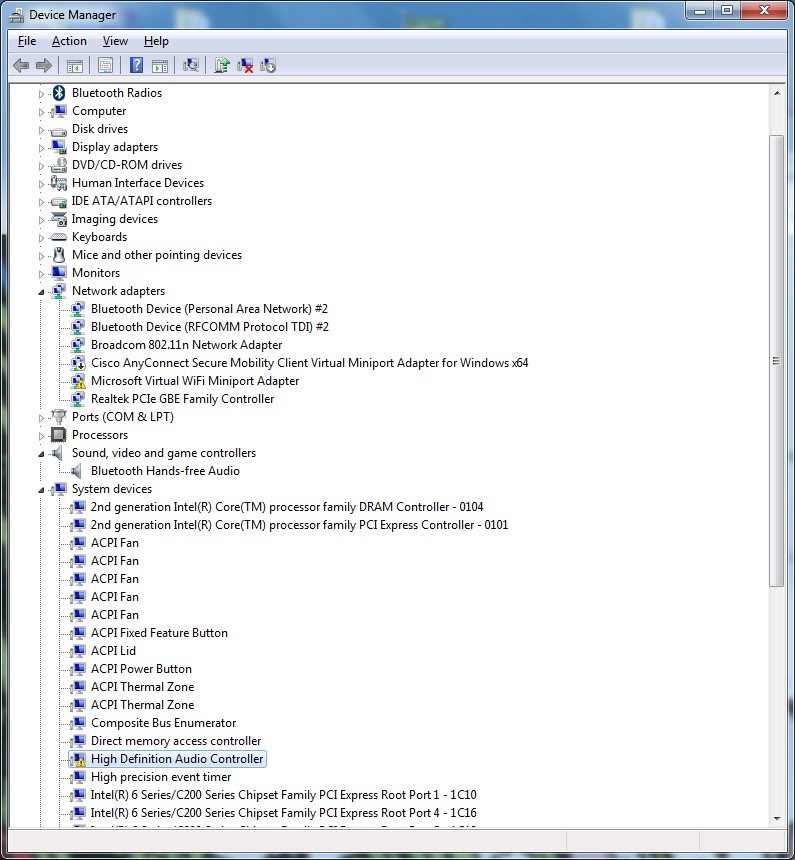
Task: Click the speaker icon beside Bluetooth Hands-free Audio
Action: tap(77, 471)
